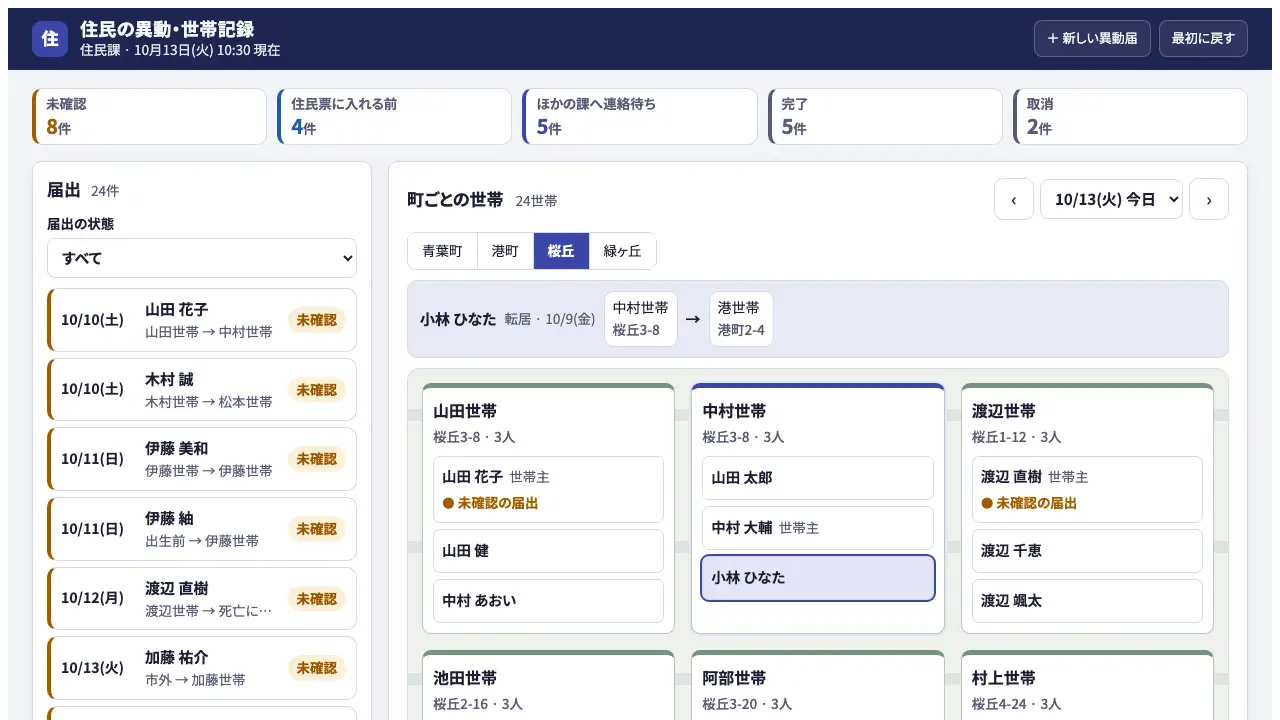This screenshot has height=720, width=1280.
Task: Select resident 渡辺 颯太
Action: pos(1087,601)
